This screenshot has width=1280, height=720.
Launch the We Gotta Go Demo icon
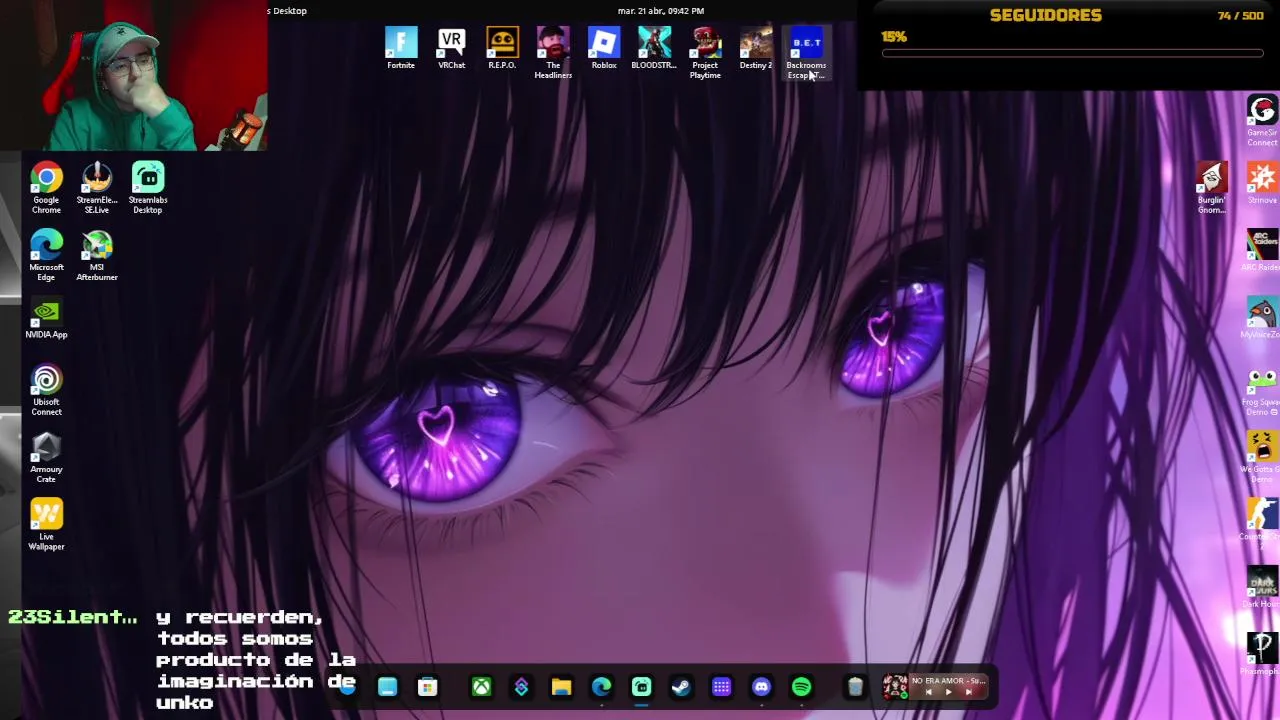(1262, 457)
